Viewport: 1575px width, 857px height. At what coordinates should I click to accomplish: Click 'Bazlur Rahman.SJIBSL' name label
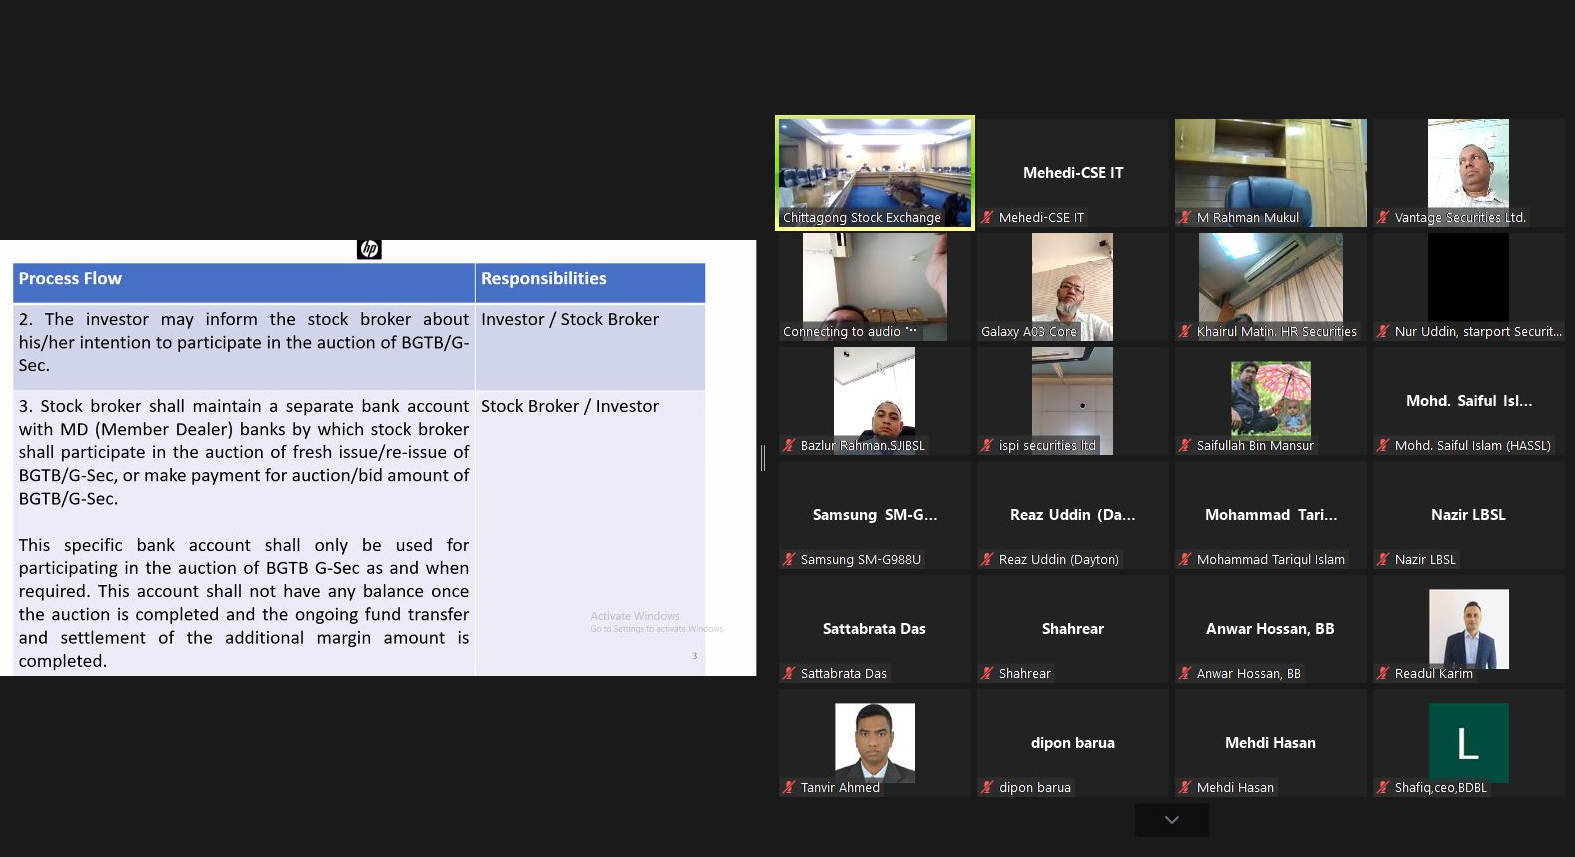pyautogui.click(x=863, y=445)
